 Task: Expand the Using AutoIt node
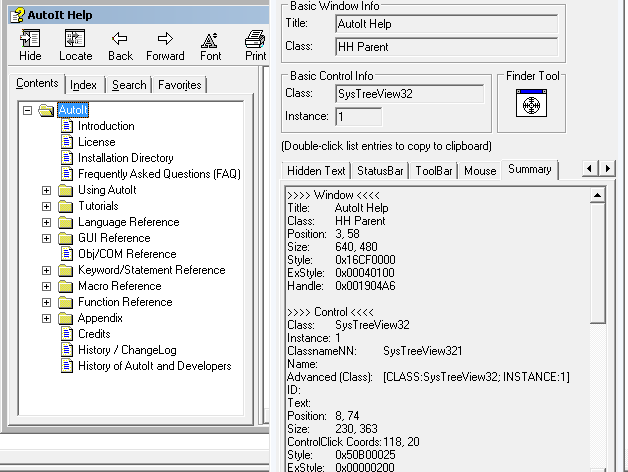click(46, 190)
